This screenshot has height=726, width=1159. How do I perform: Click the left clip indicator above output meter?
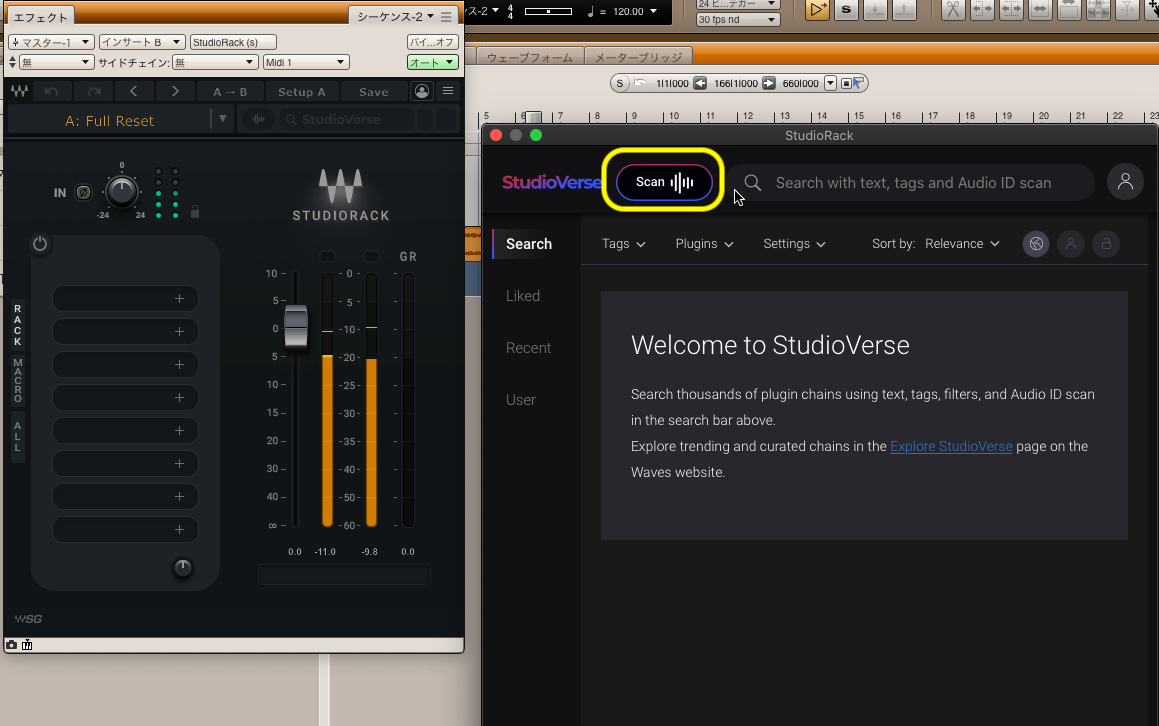tap(327, 257)
